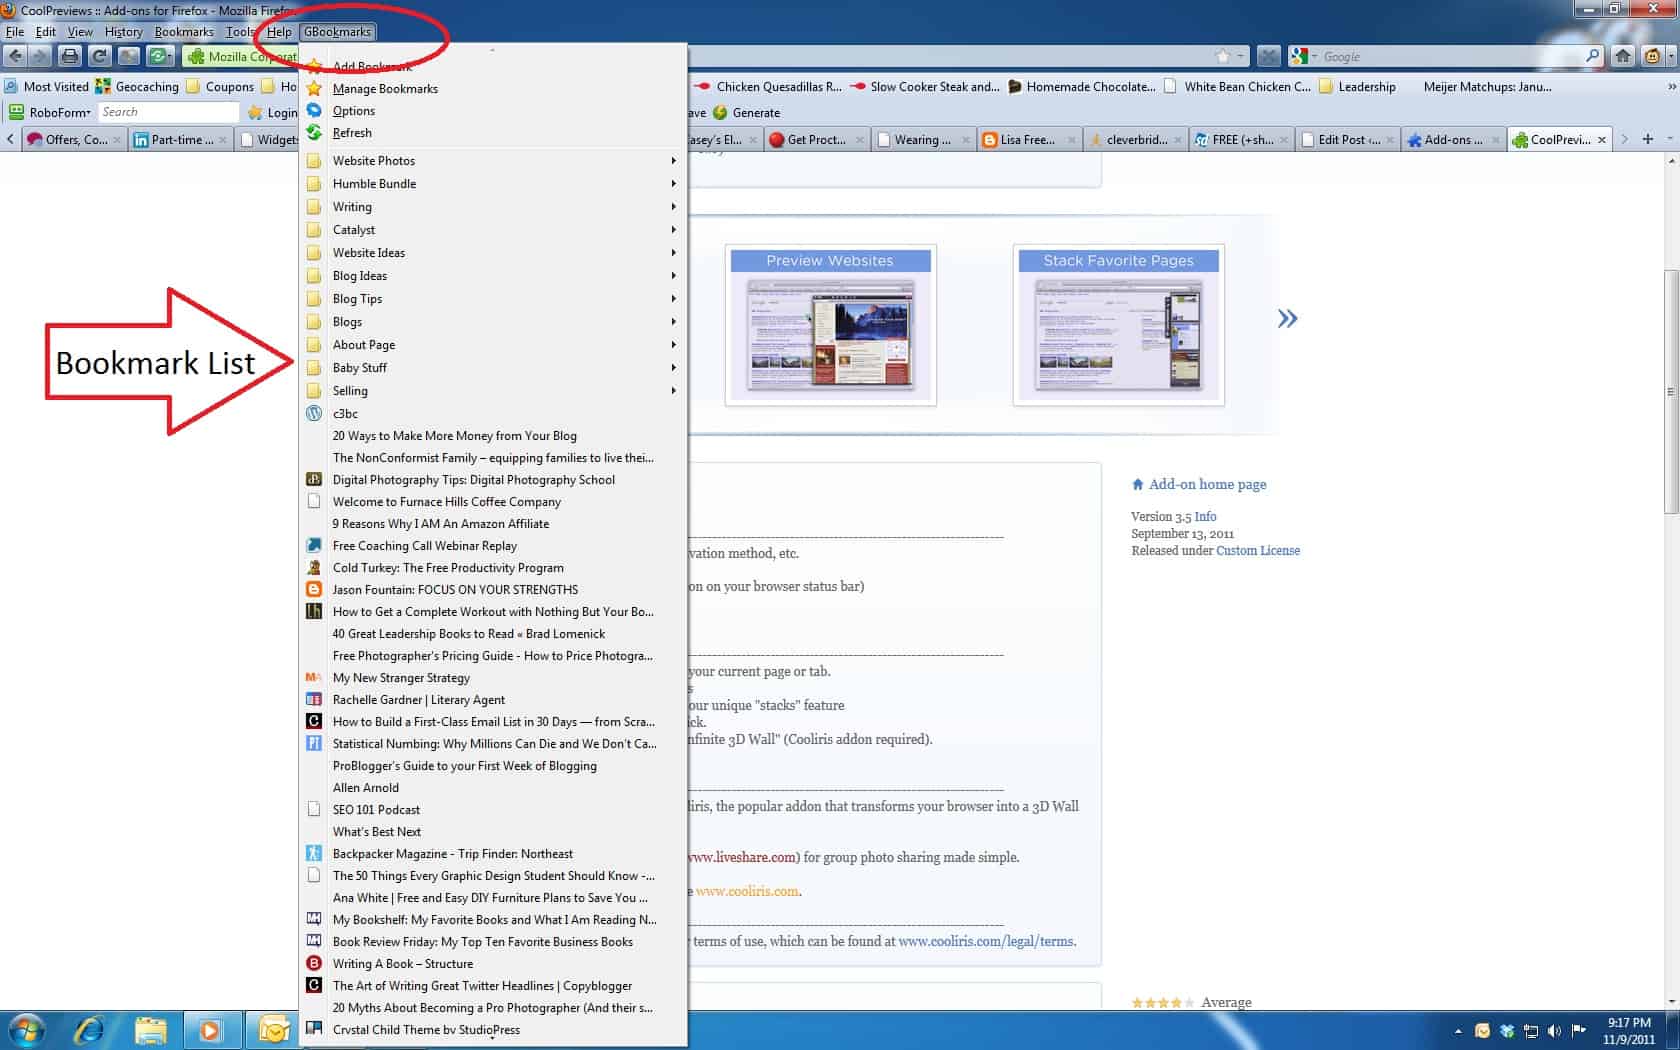Click the bookmark star in the address bar

point(1222,56)
